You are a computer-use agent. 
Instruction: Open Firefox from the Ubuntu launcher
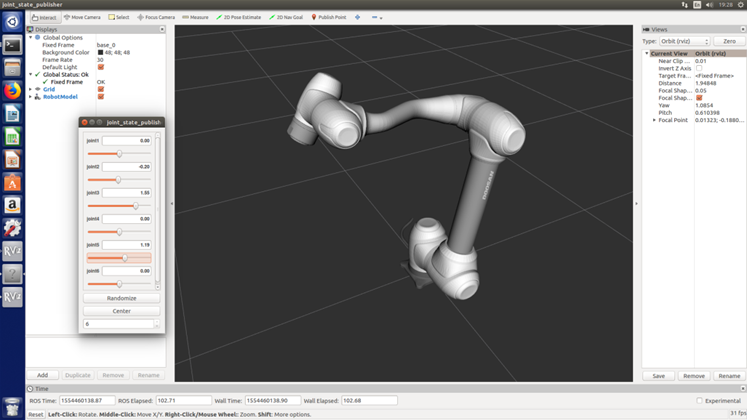pyautogui.click(x=12, y=91)
